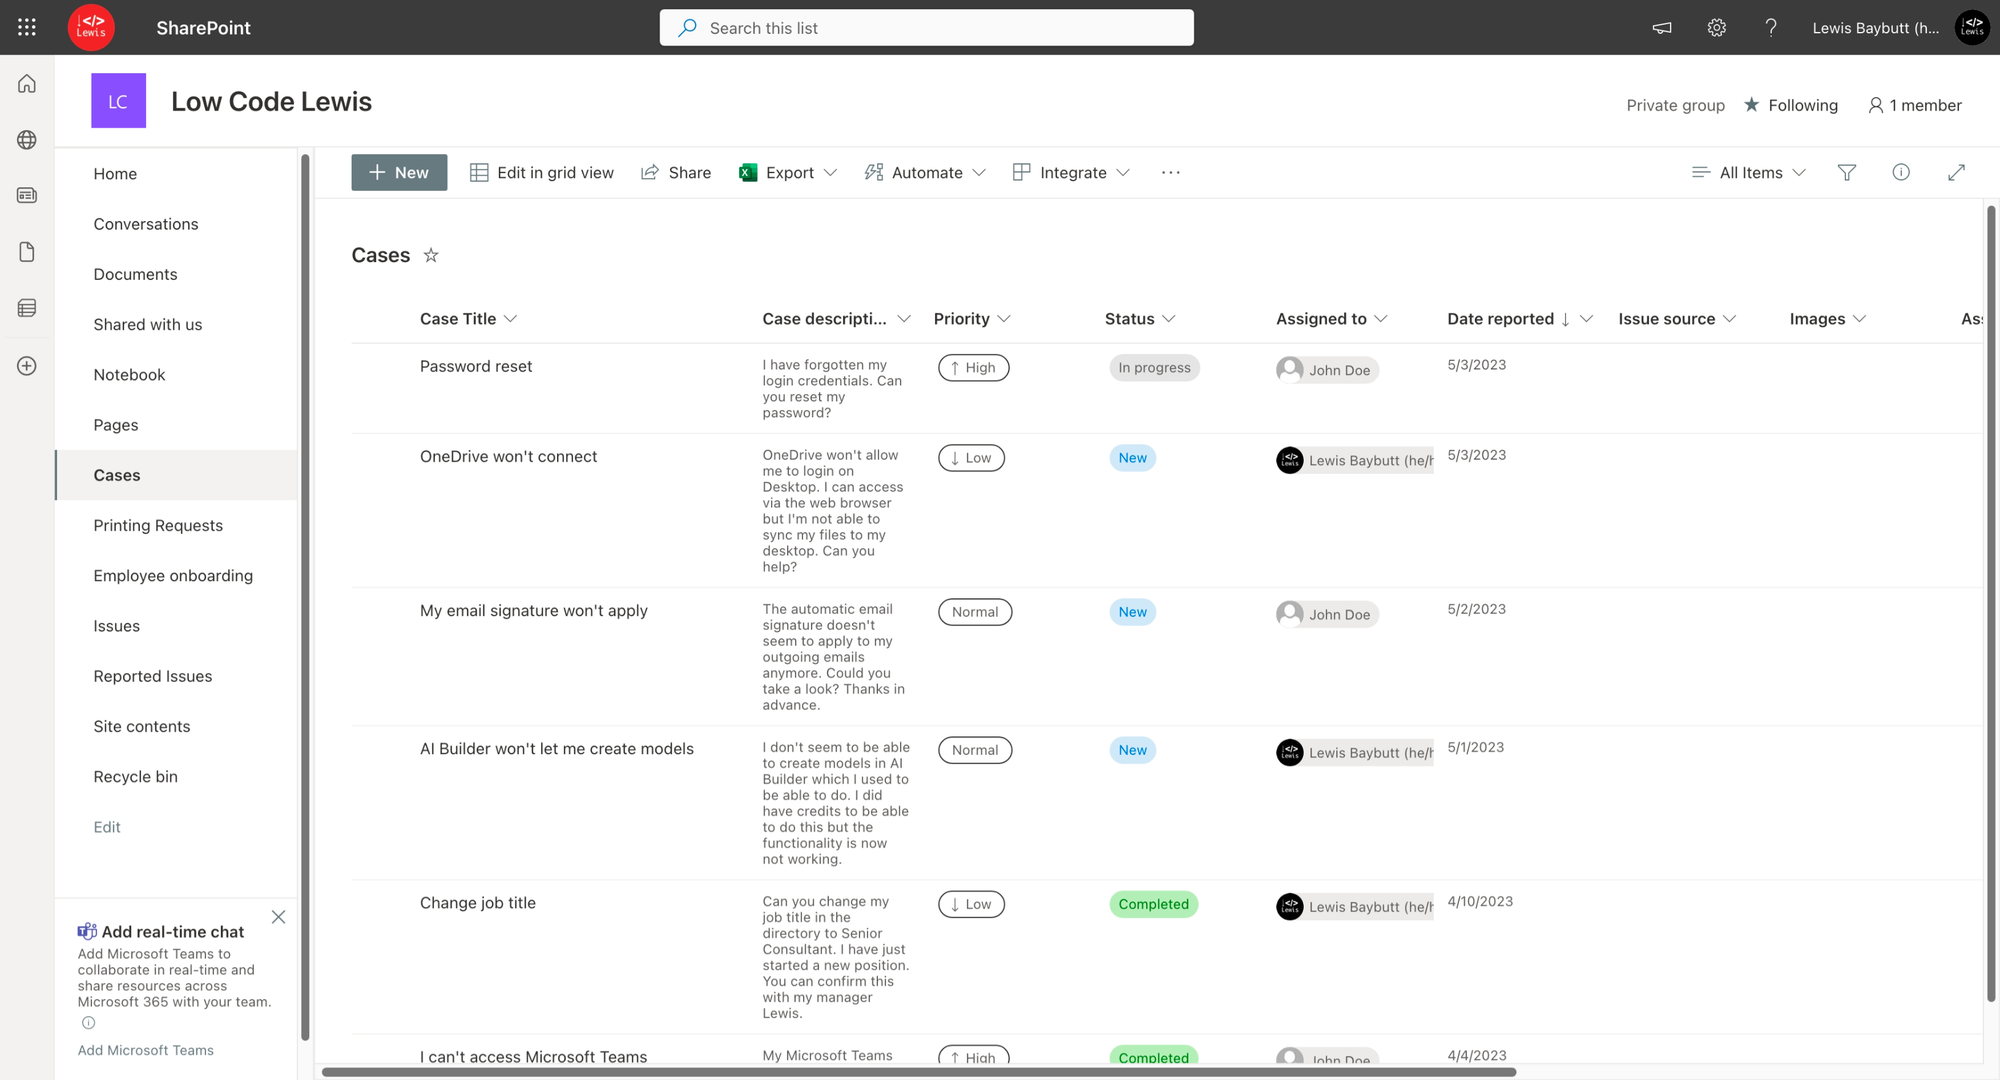
Task: Click the help question mark icon
Action: [1770, 27]
